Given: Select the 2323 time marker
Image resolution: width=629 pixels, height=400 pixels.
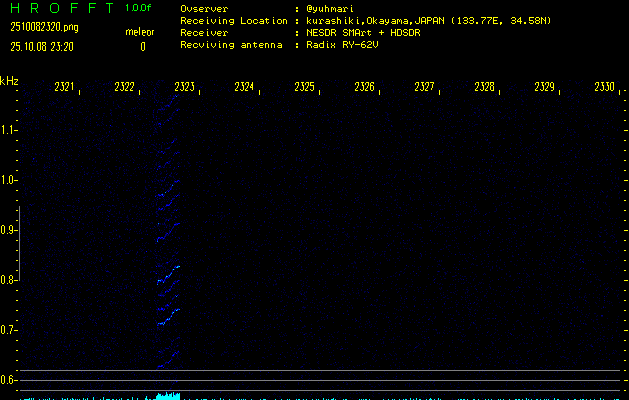Looking at the screenshot, I should 184,88.
